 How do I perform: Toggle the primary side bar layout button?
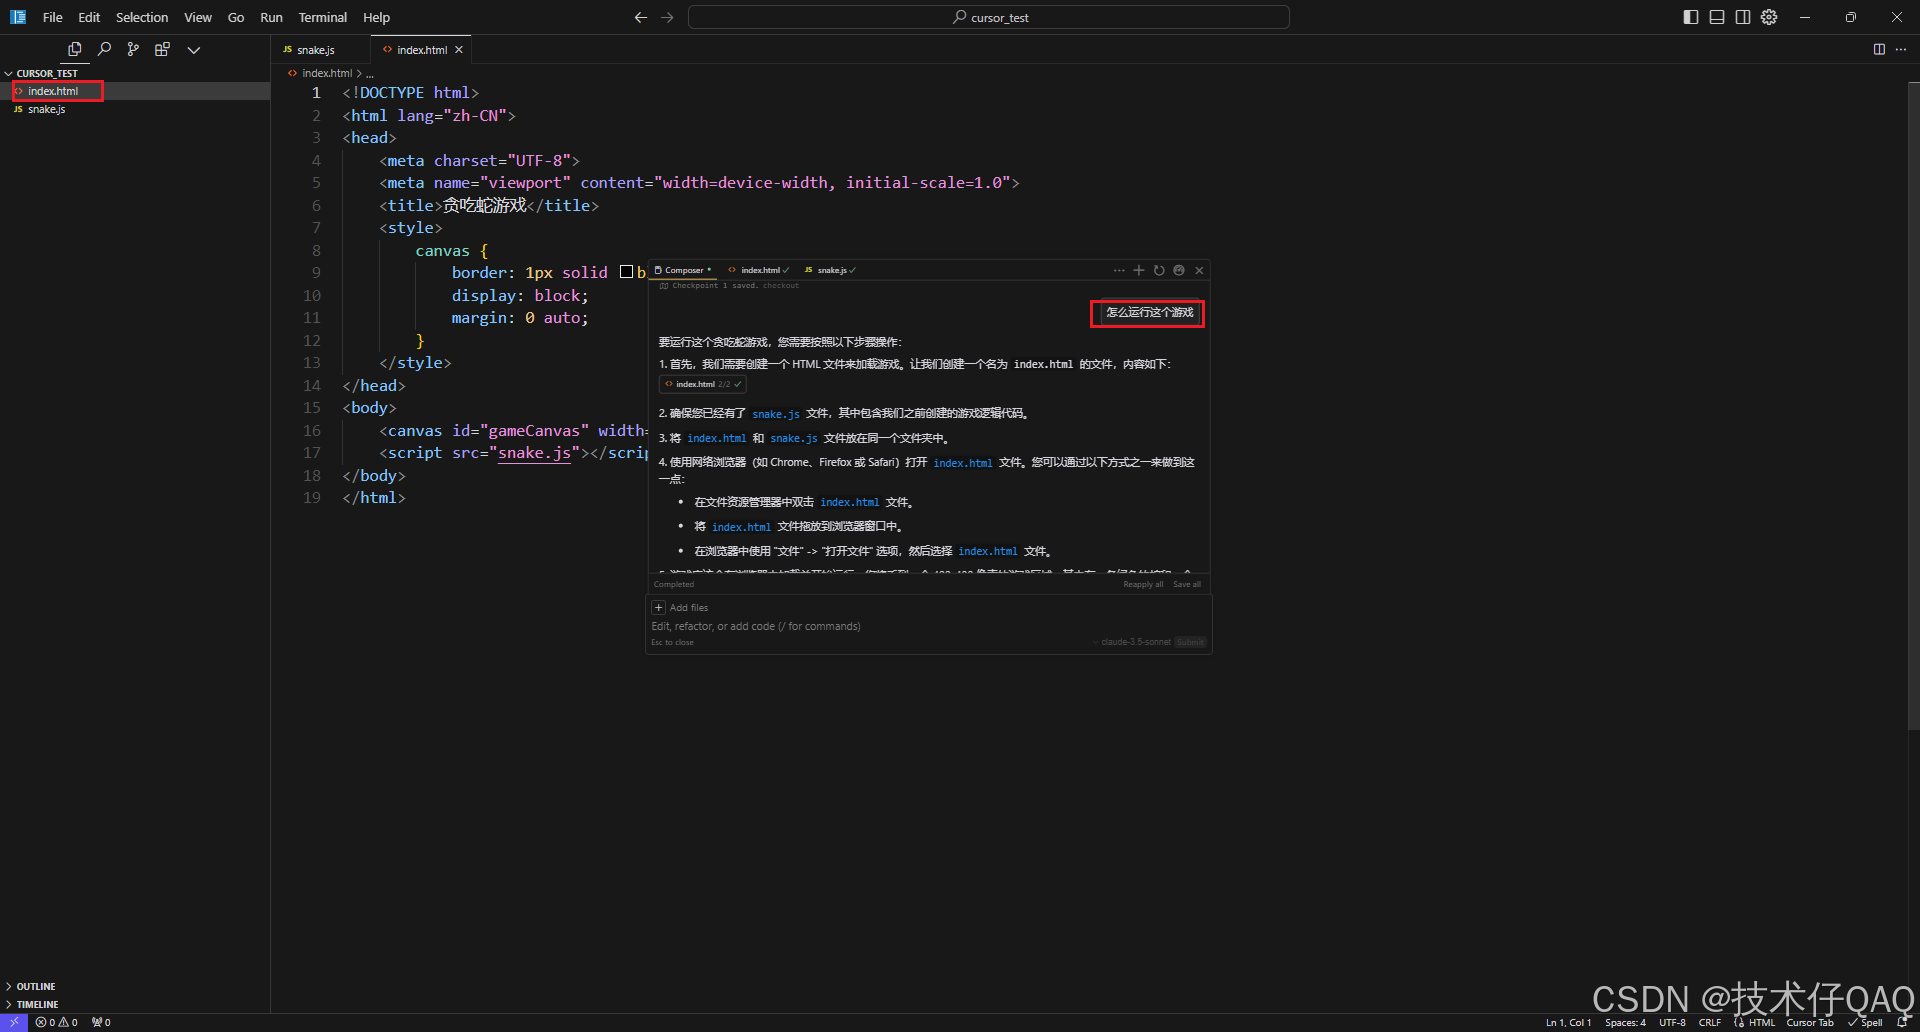click(x=1691, y=17)
